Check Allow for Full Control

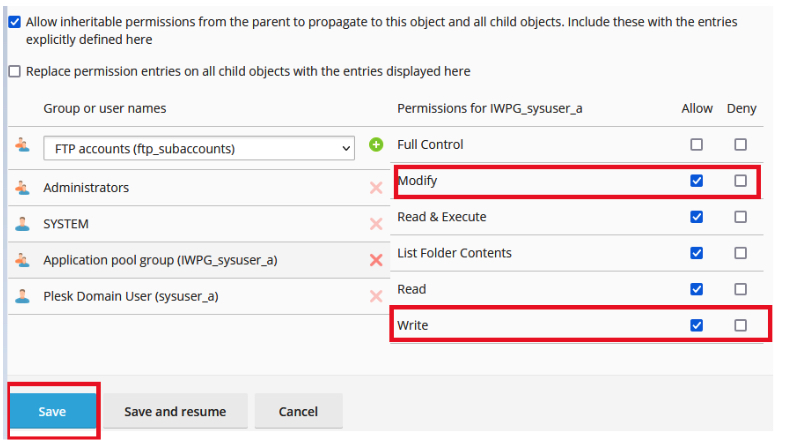coord(696,145)
